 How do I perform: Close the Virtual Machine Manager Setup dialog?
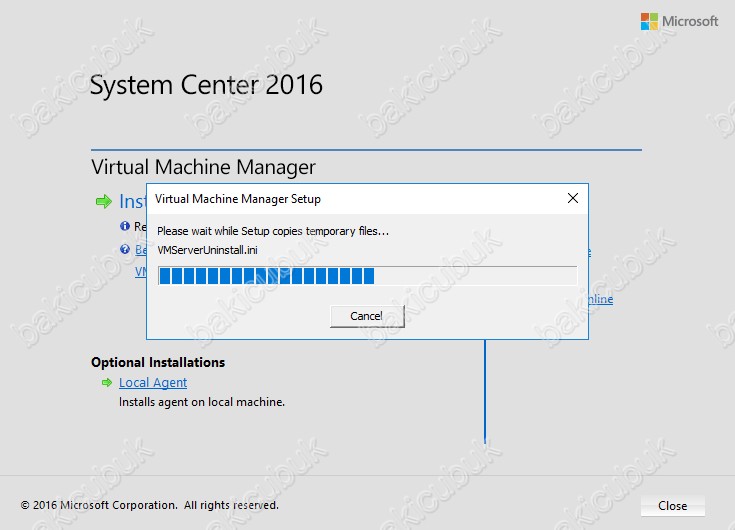(572, 198)
